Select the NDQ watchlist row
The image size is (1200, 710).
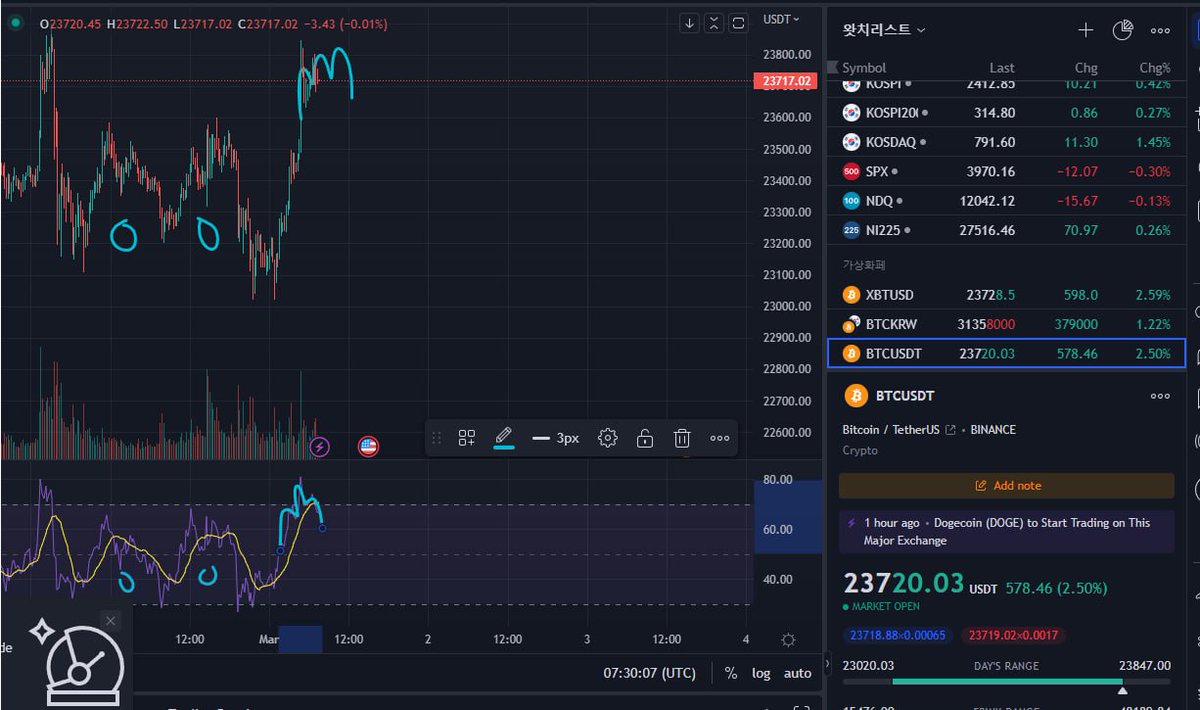click(x=1007, y=201)
